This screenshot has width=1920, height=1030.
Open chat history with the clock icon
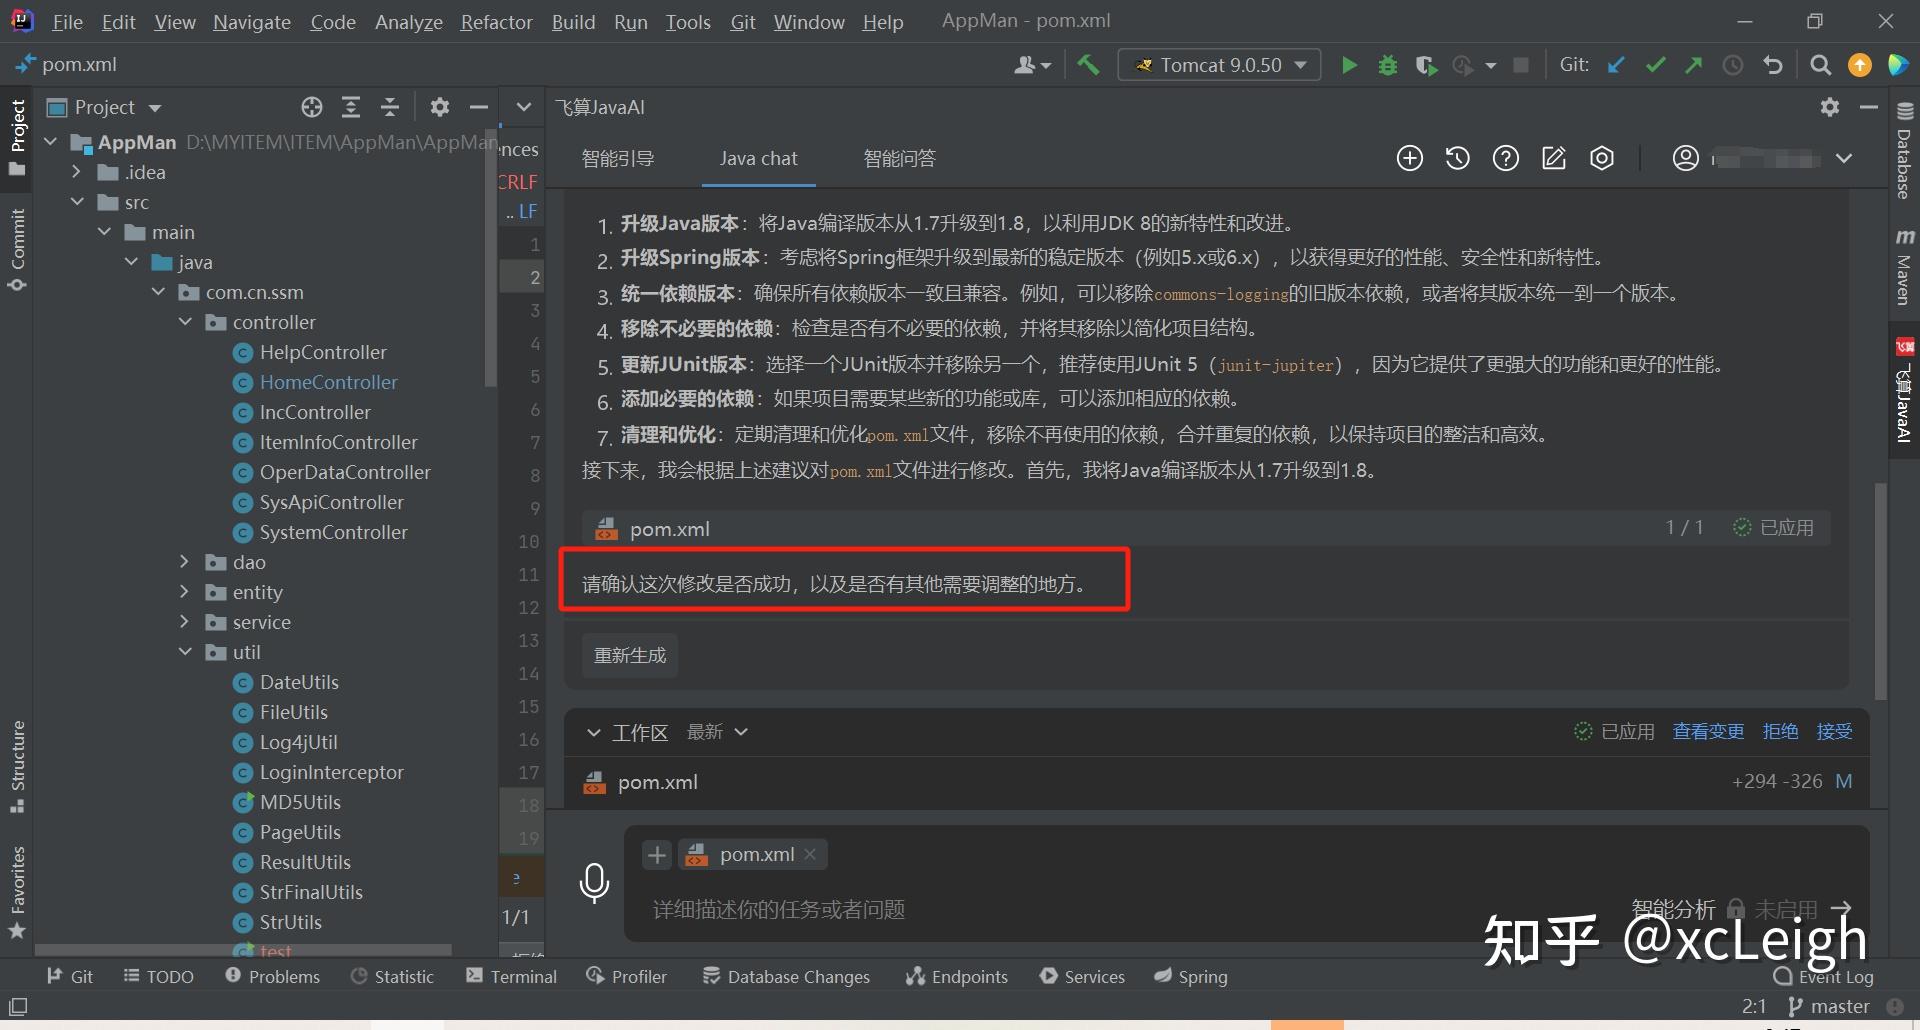[1457, 157]
